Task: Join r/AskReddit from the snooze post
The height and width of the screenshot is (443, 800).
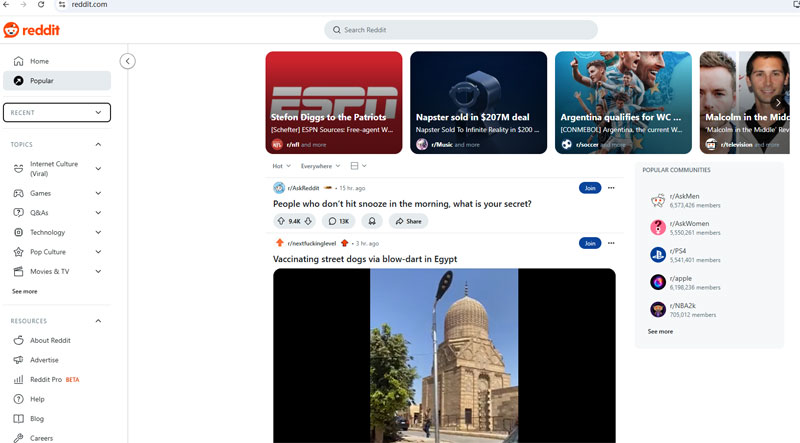Action: coord(590,188)
